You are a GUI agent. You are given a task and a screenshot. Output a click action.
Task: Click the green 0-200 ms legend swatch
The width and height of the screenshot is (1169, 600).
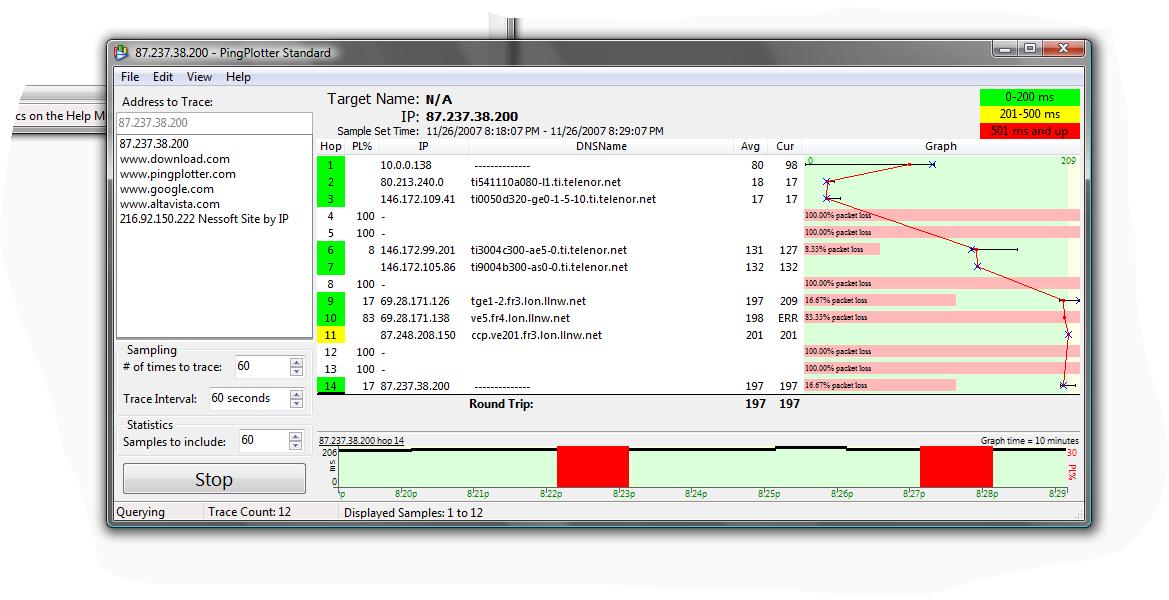coord(1030,97)
